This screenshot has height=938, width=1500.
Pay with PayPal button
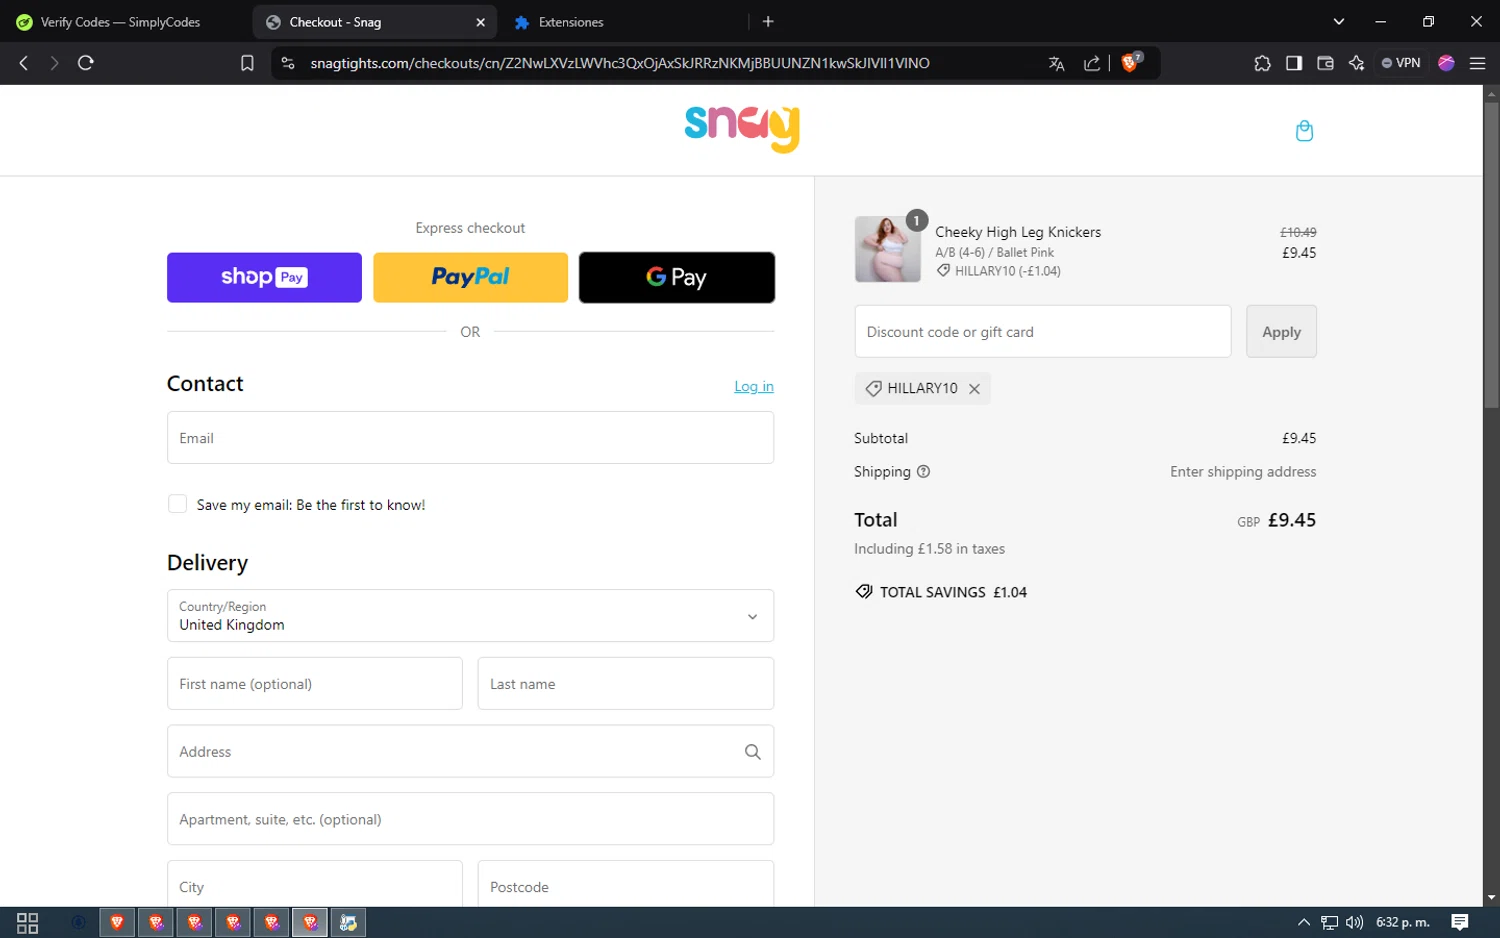click(470, 277)
